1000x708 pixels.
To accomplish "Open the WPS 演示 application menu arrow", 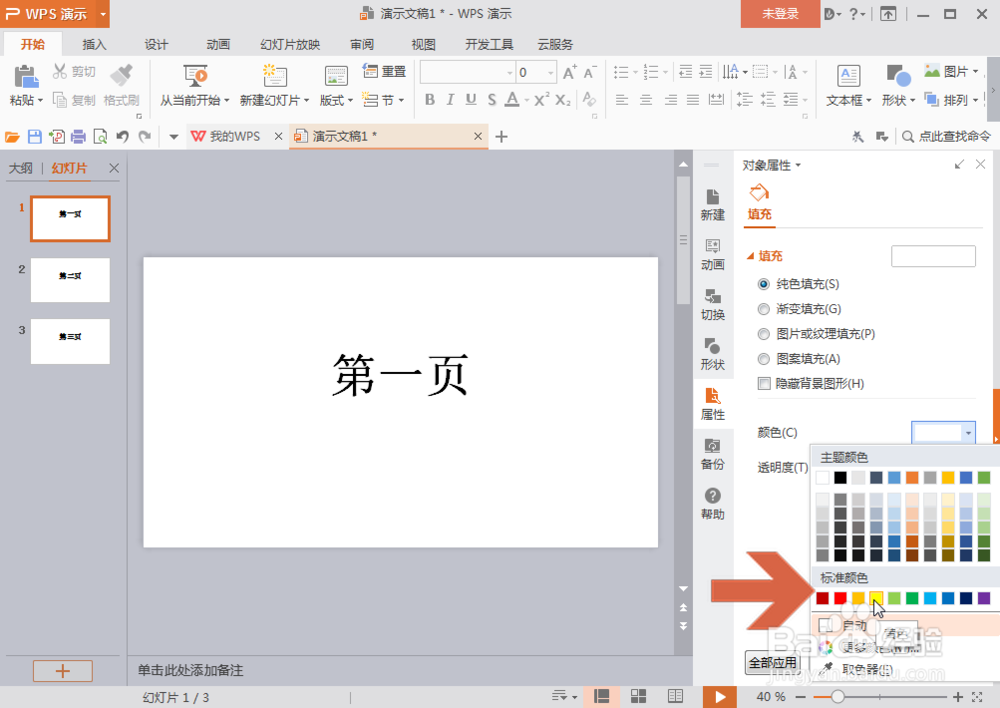I will (103, 14).
